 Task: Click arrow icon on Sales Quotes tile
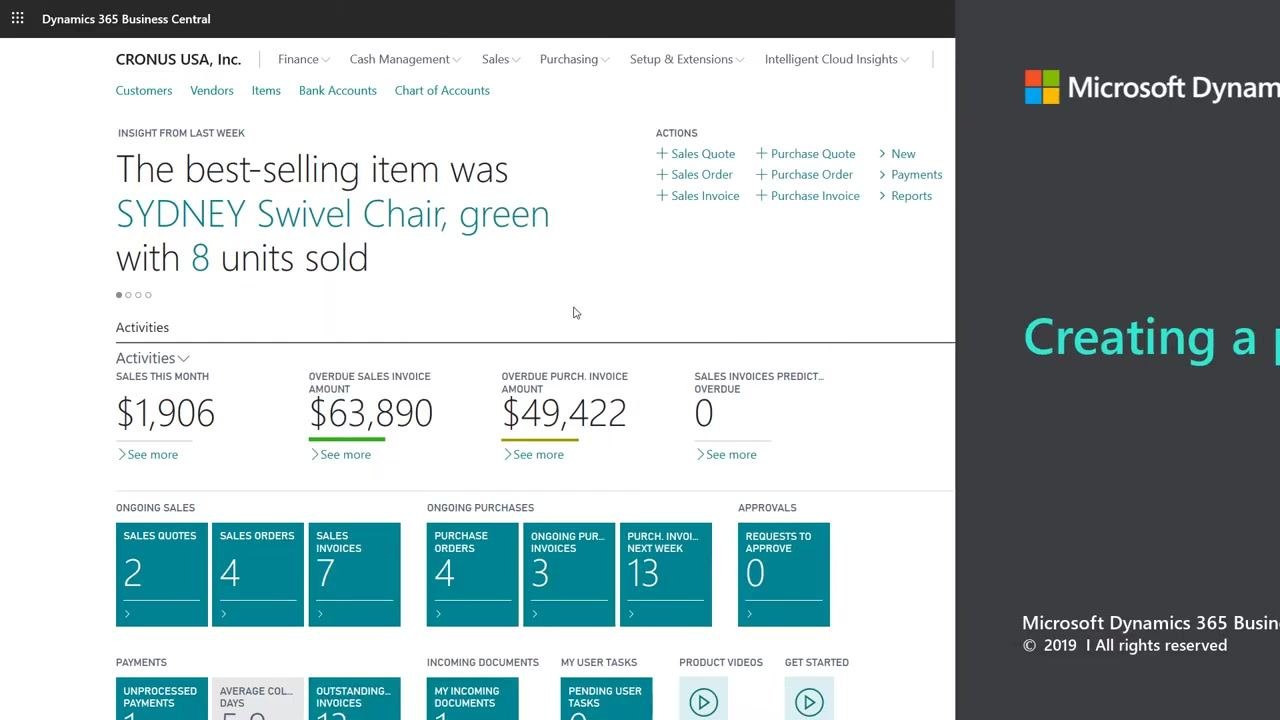pyautogui.click(x=127, y=614)
